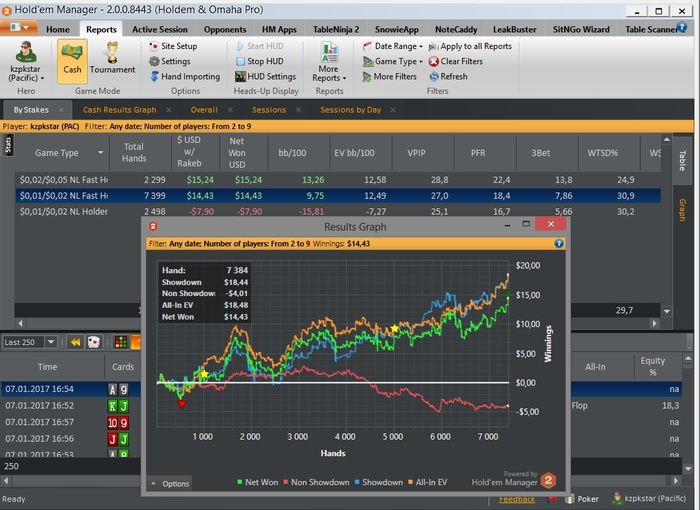Select Cash game mode

point(72,61)
